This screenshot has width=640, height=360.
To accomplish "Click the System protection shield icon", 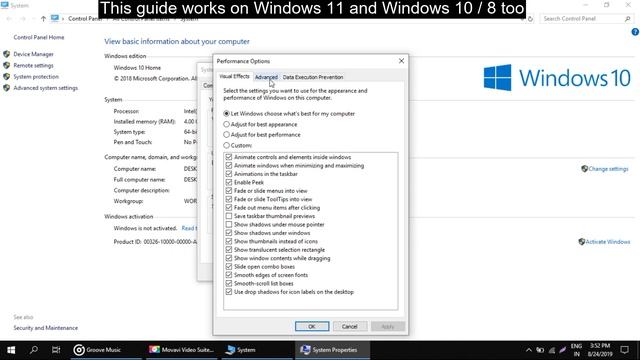I will pyautogui.click(x=7, y=76).
